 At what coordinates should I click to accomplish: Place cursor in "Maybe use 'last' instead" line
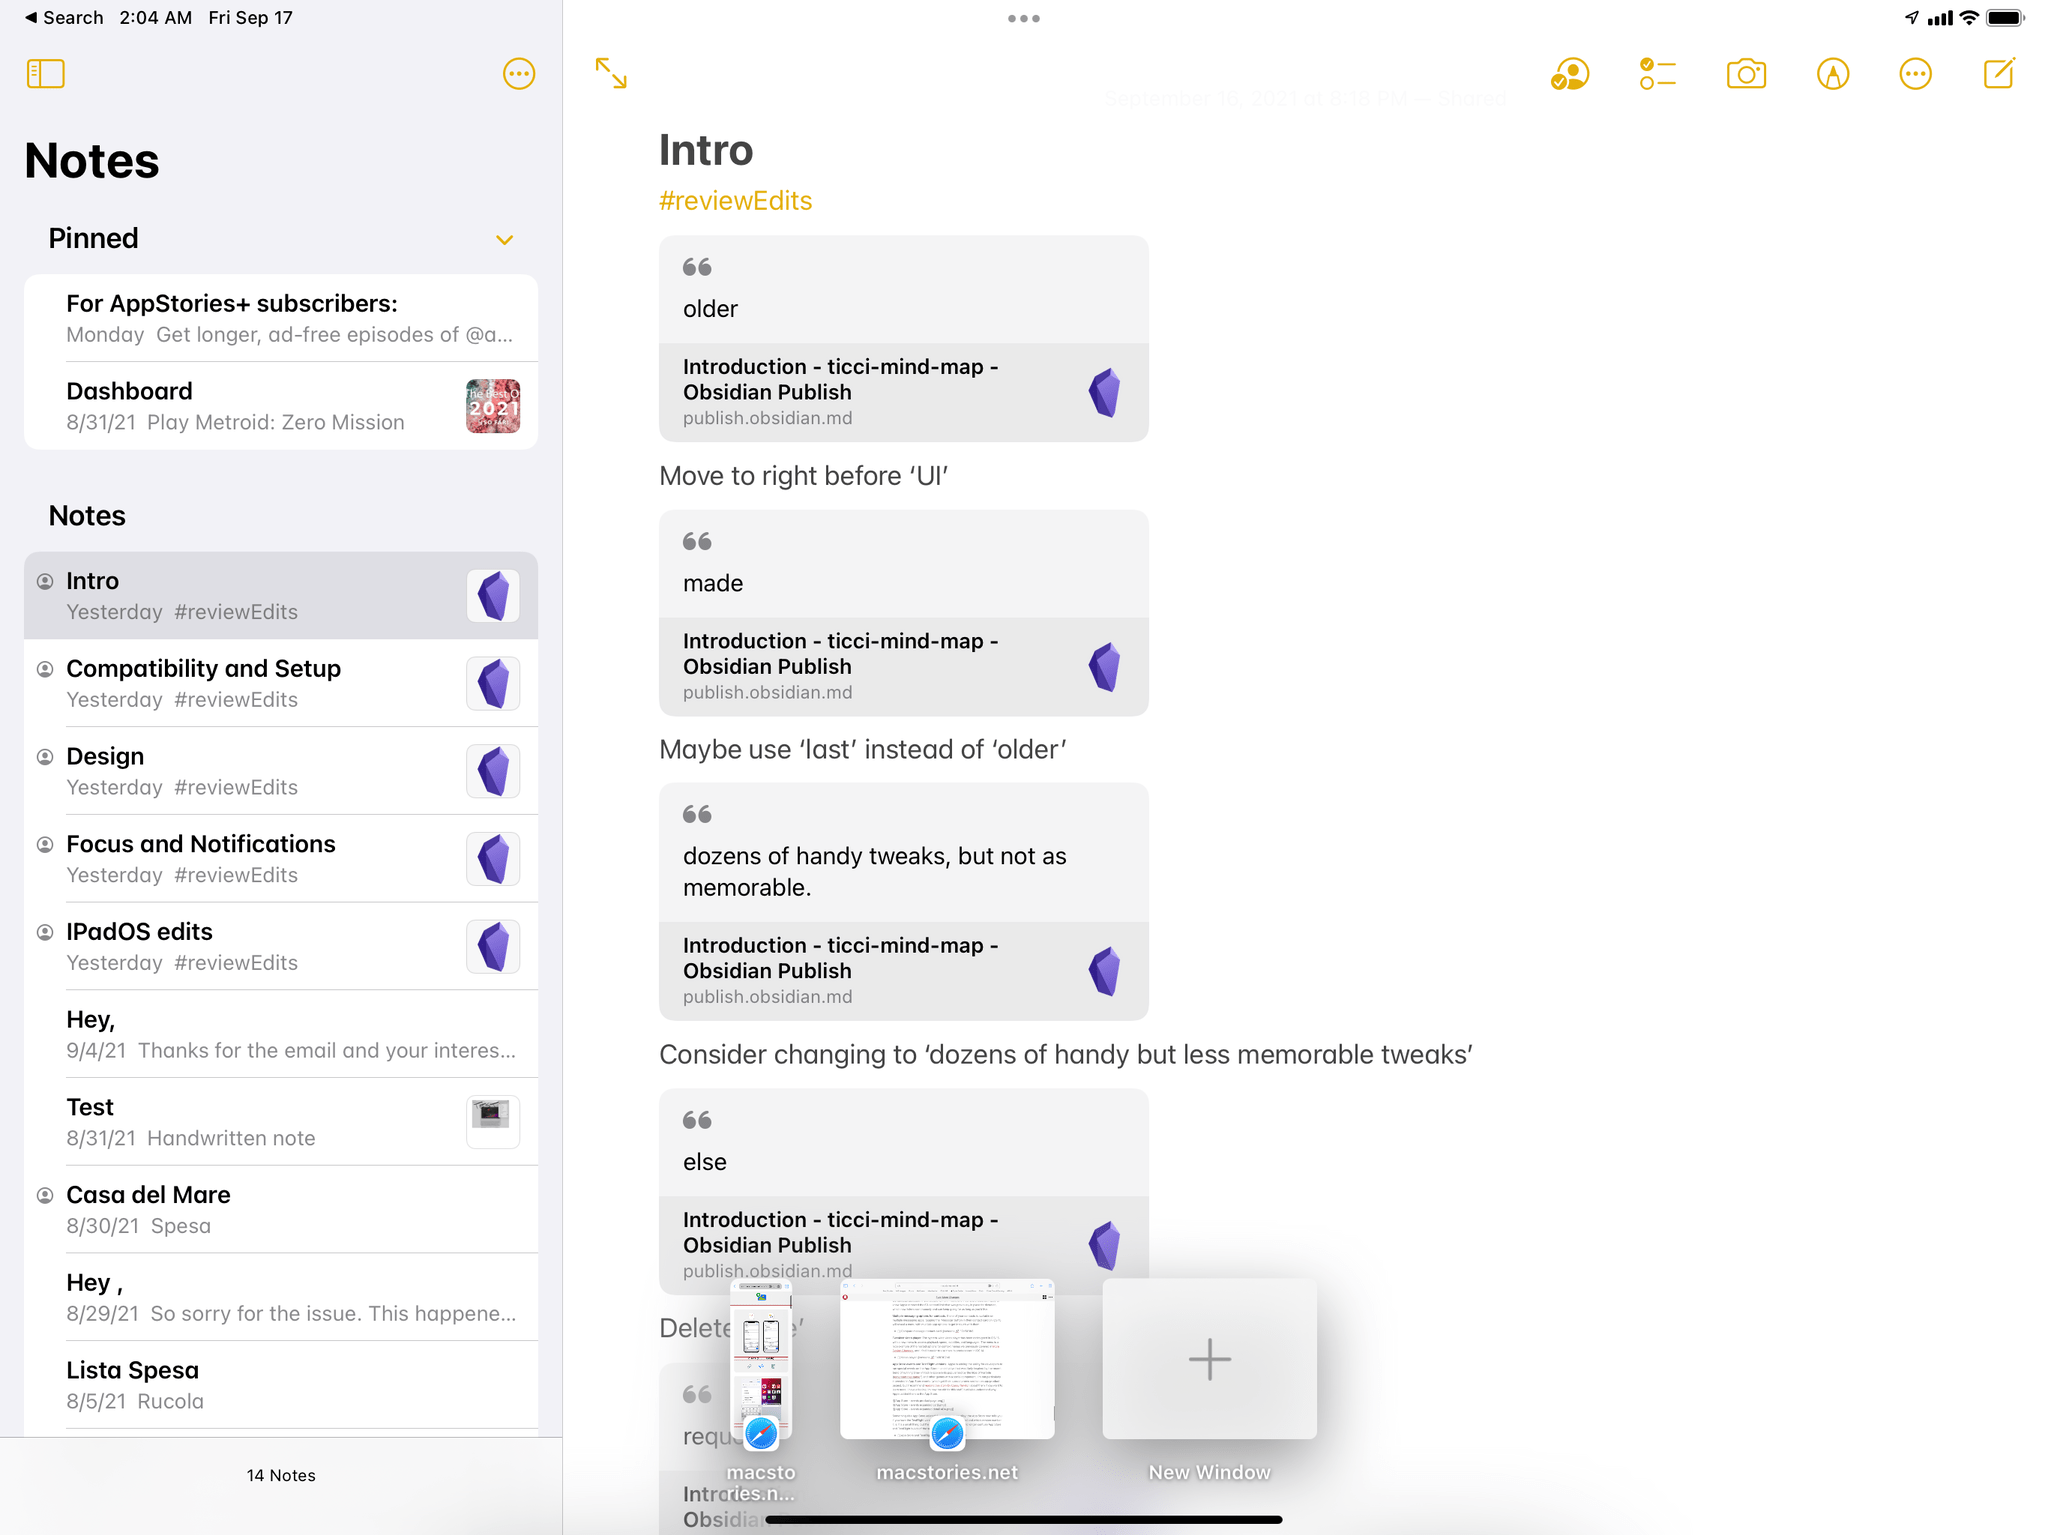863,750
